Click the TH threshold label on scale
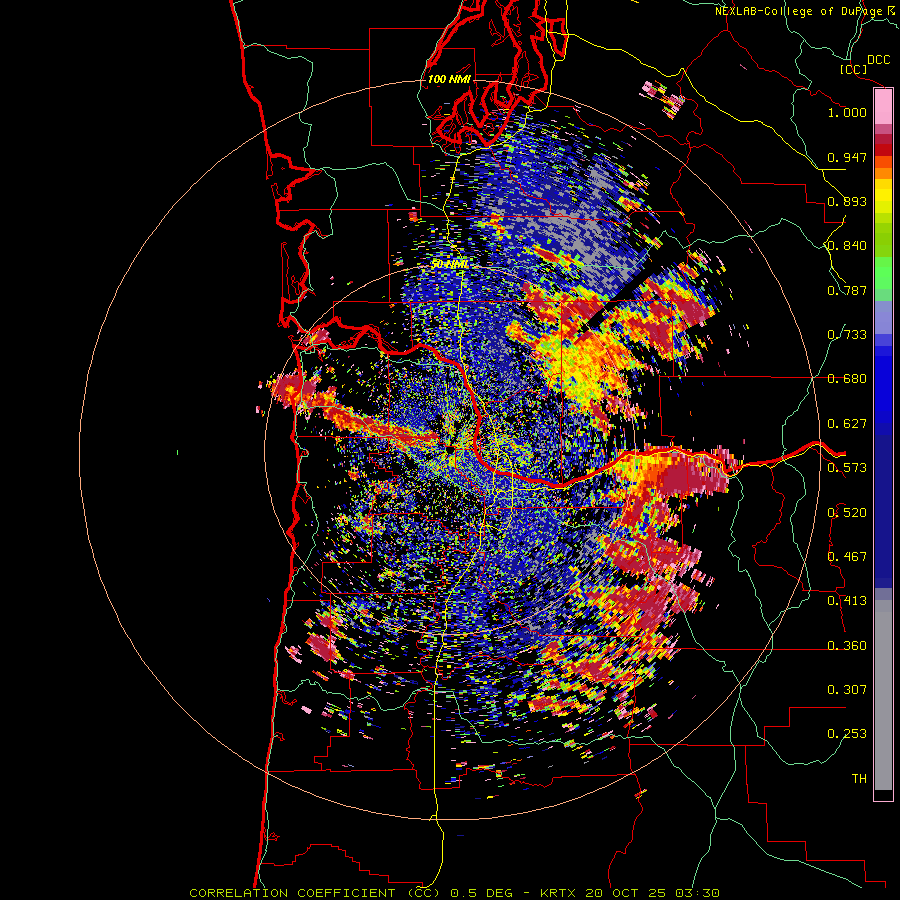This screenshot has height=900, width=900. pyautogui.click(x=859, y=779)
